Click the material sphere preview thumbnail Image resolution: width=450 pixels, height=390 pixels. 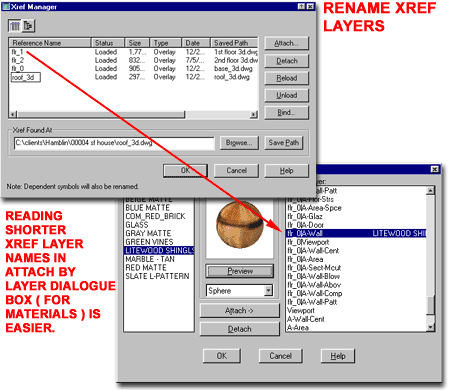(240, 225)
